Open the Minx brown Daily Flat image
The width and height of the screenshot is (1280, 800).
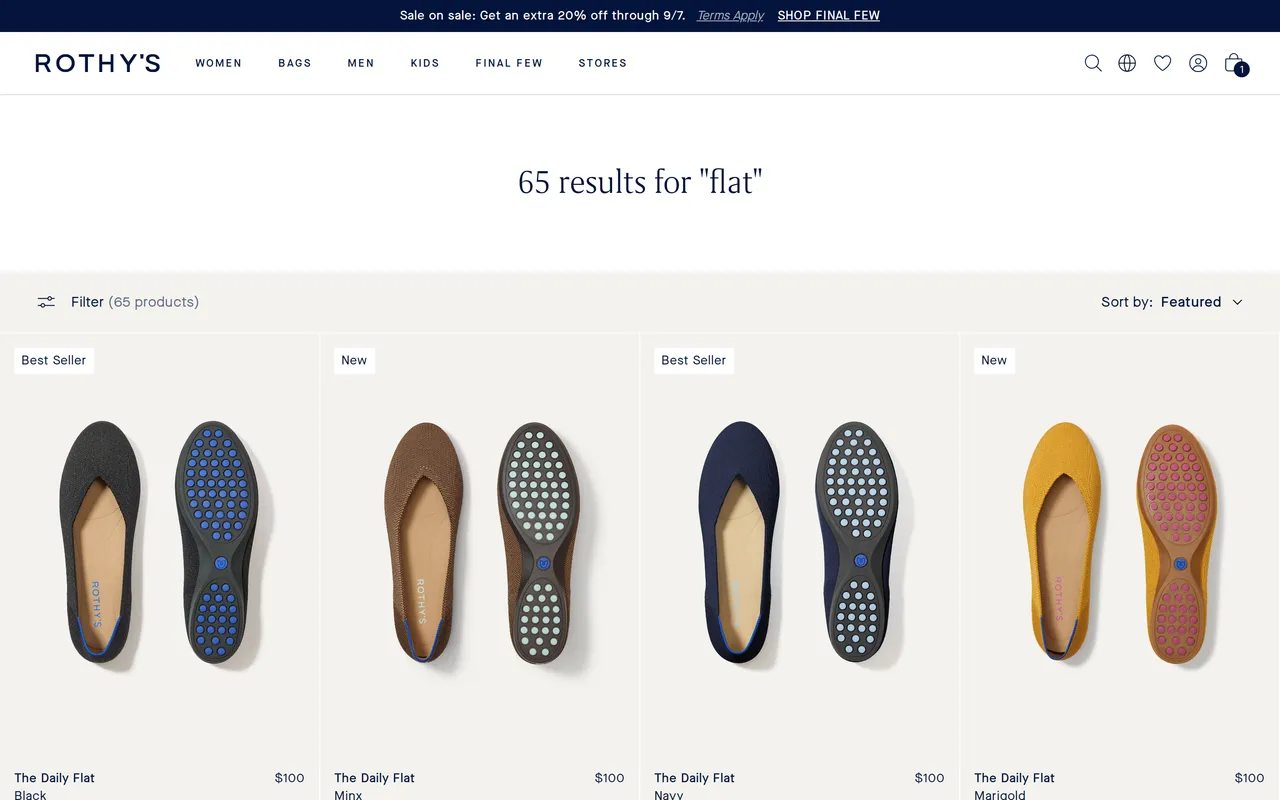coord(480,547)
